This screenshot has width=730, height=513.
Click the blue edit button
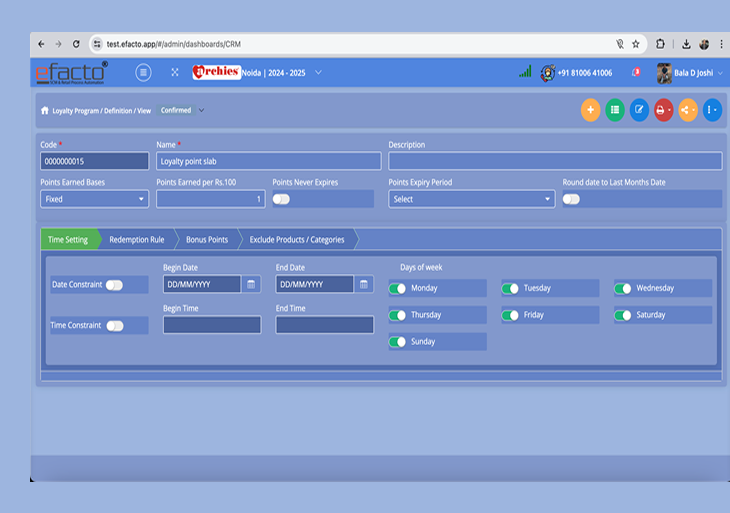click(639, 110)
